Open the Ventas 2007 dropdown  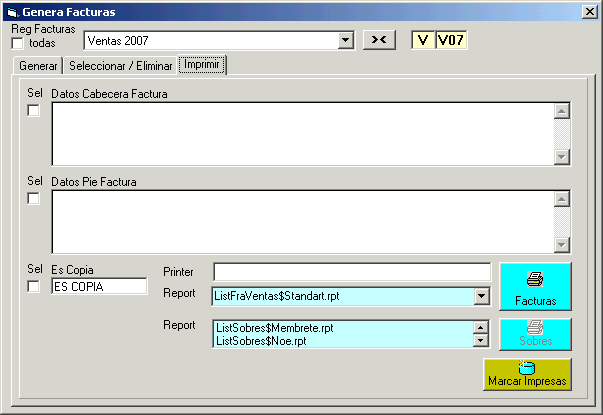[x=346, y=41]
